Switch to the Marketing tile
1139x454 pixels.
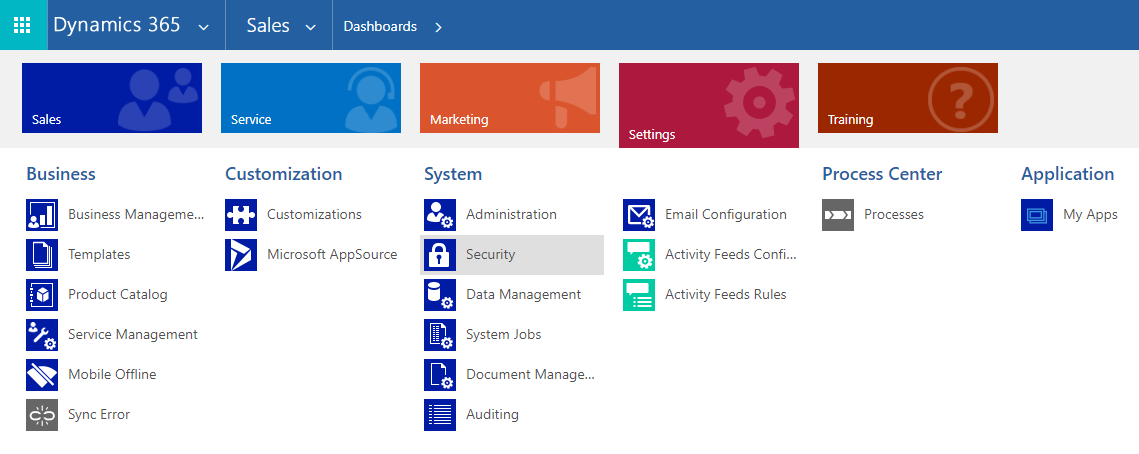coord(509,98)
